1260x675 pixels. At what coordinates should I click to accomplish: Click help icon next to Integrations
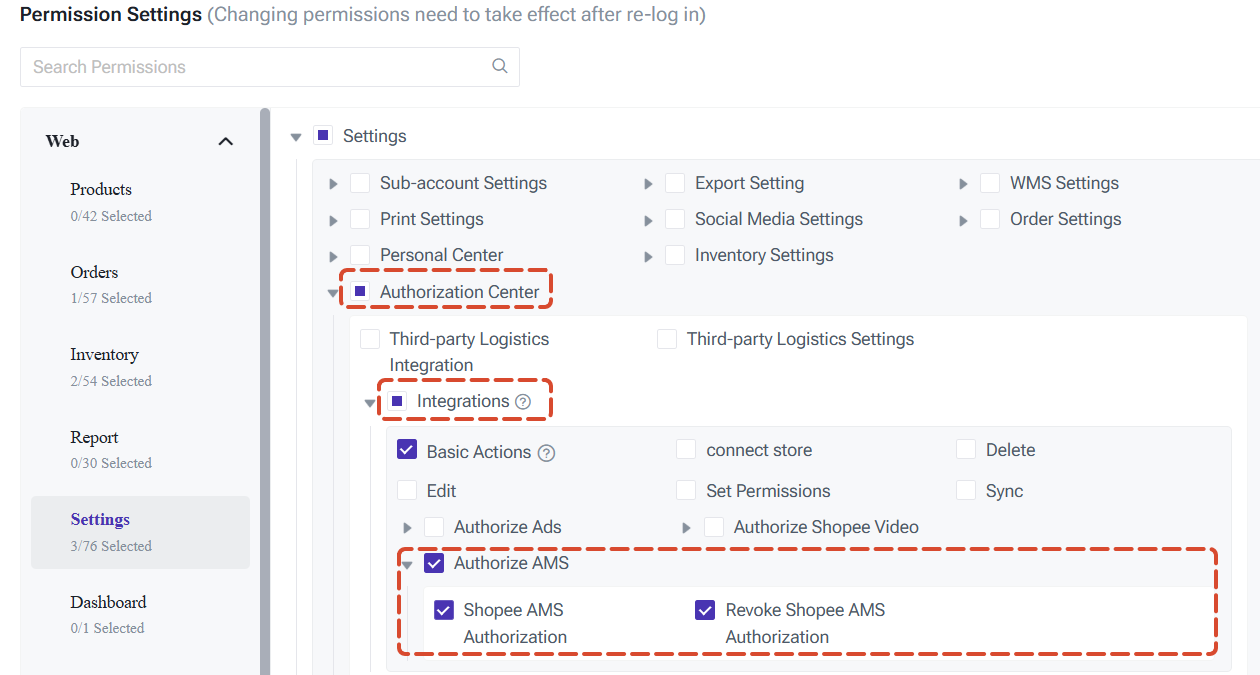tap(523, 402)
